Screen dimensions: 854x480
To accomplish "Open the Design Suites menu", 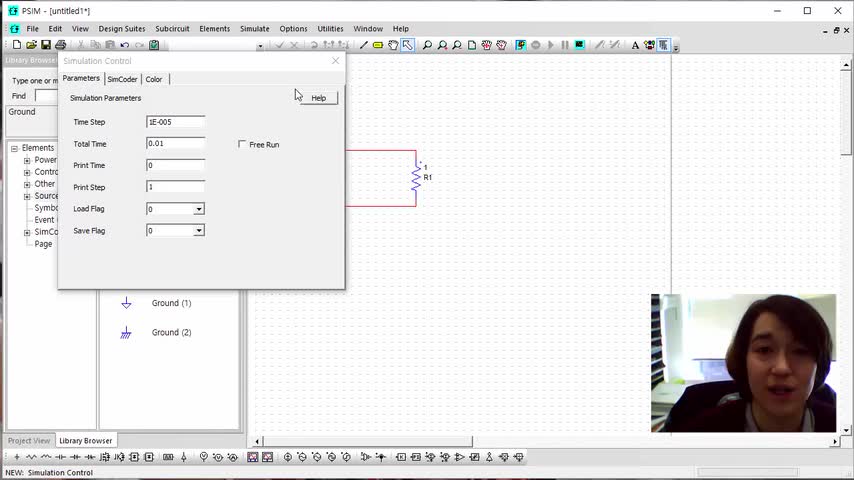I will point(122,29).
